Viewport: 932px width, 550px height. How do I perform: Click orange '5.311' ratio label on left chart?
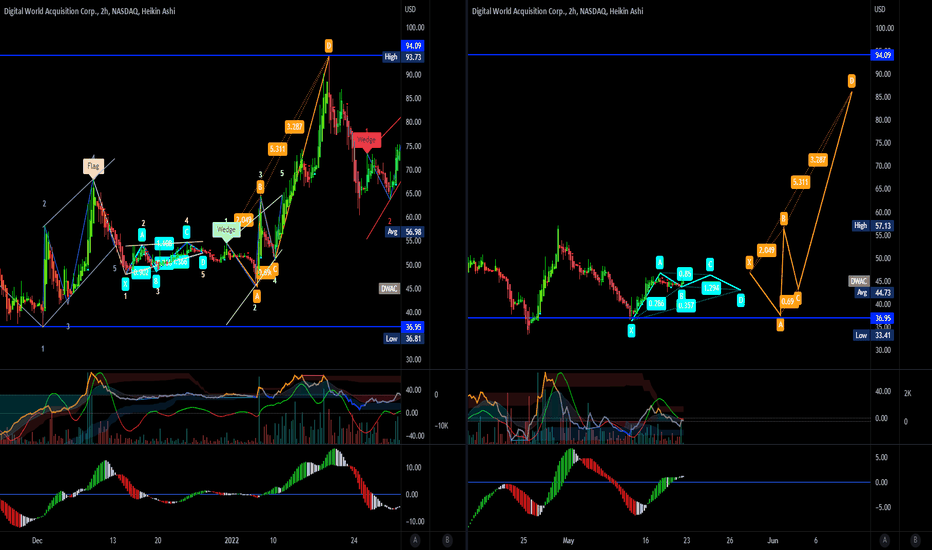[277, 149]
